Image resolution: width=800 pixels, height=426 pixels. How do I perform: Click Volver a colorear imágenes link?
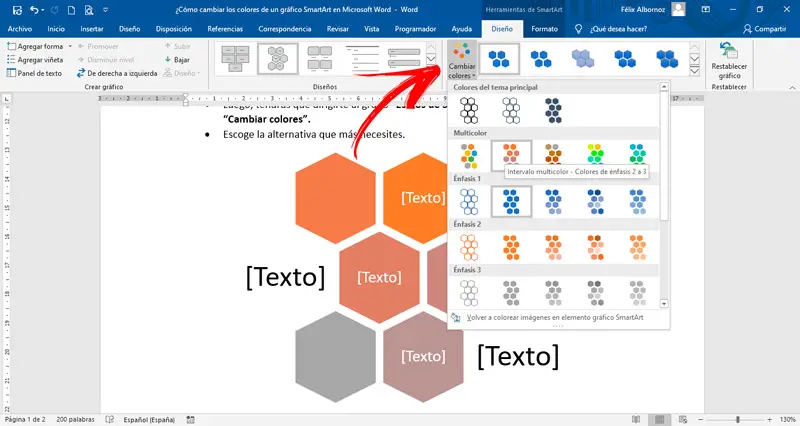click(x=555, y=317)
